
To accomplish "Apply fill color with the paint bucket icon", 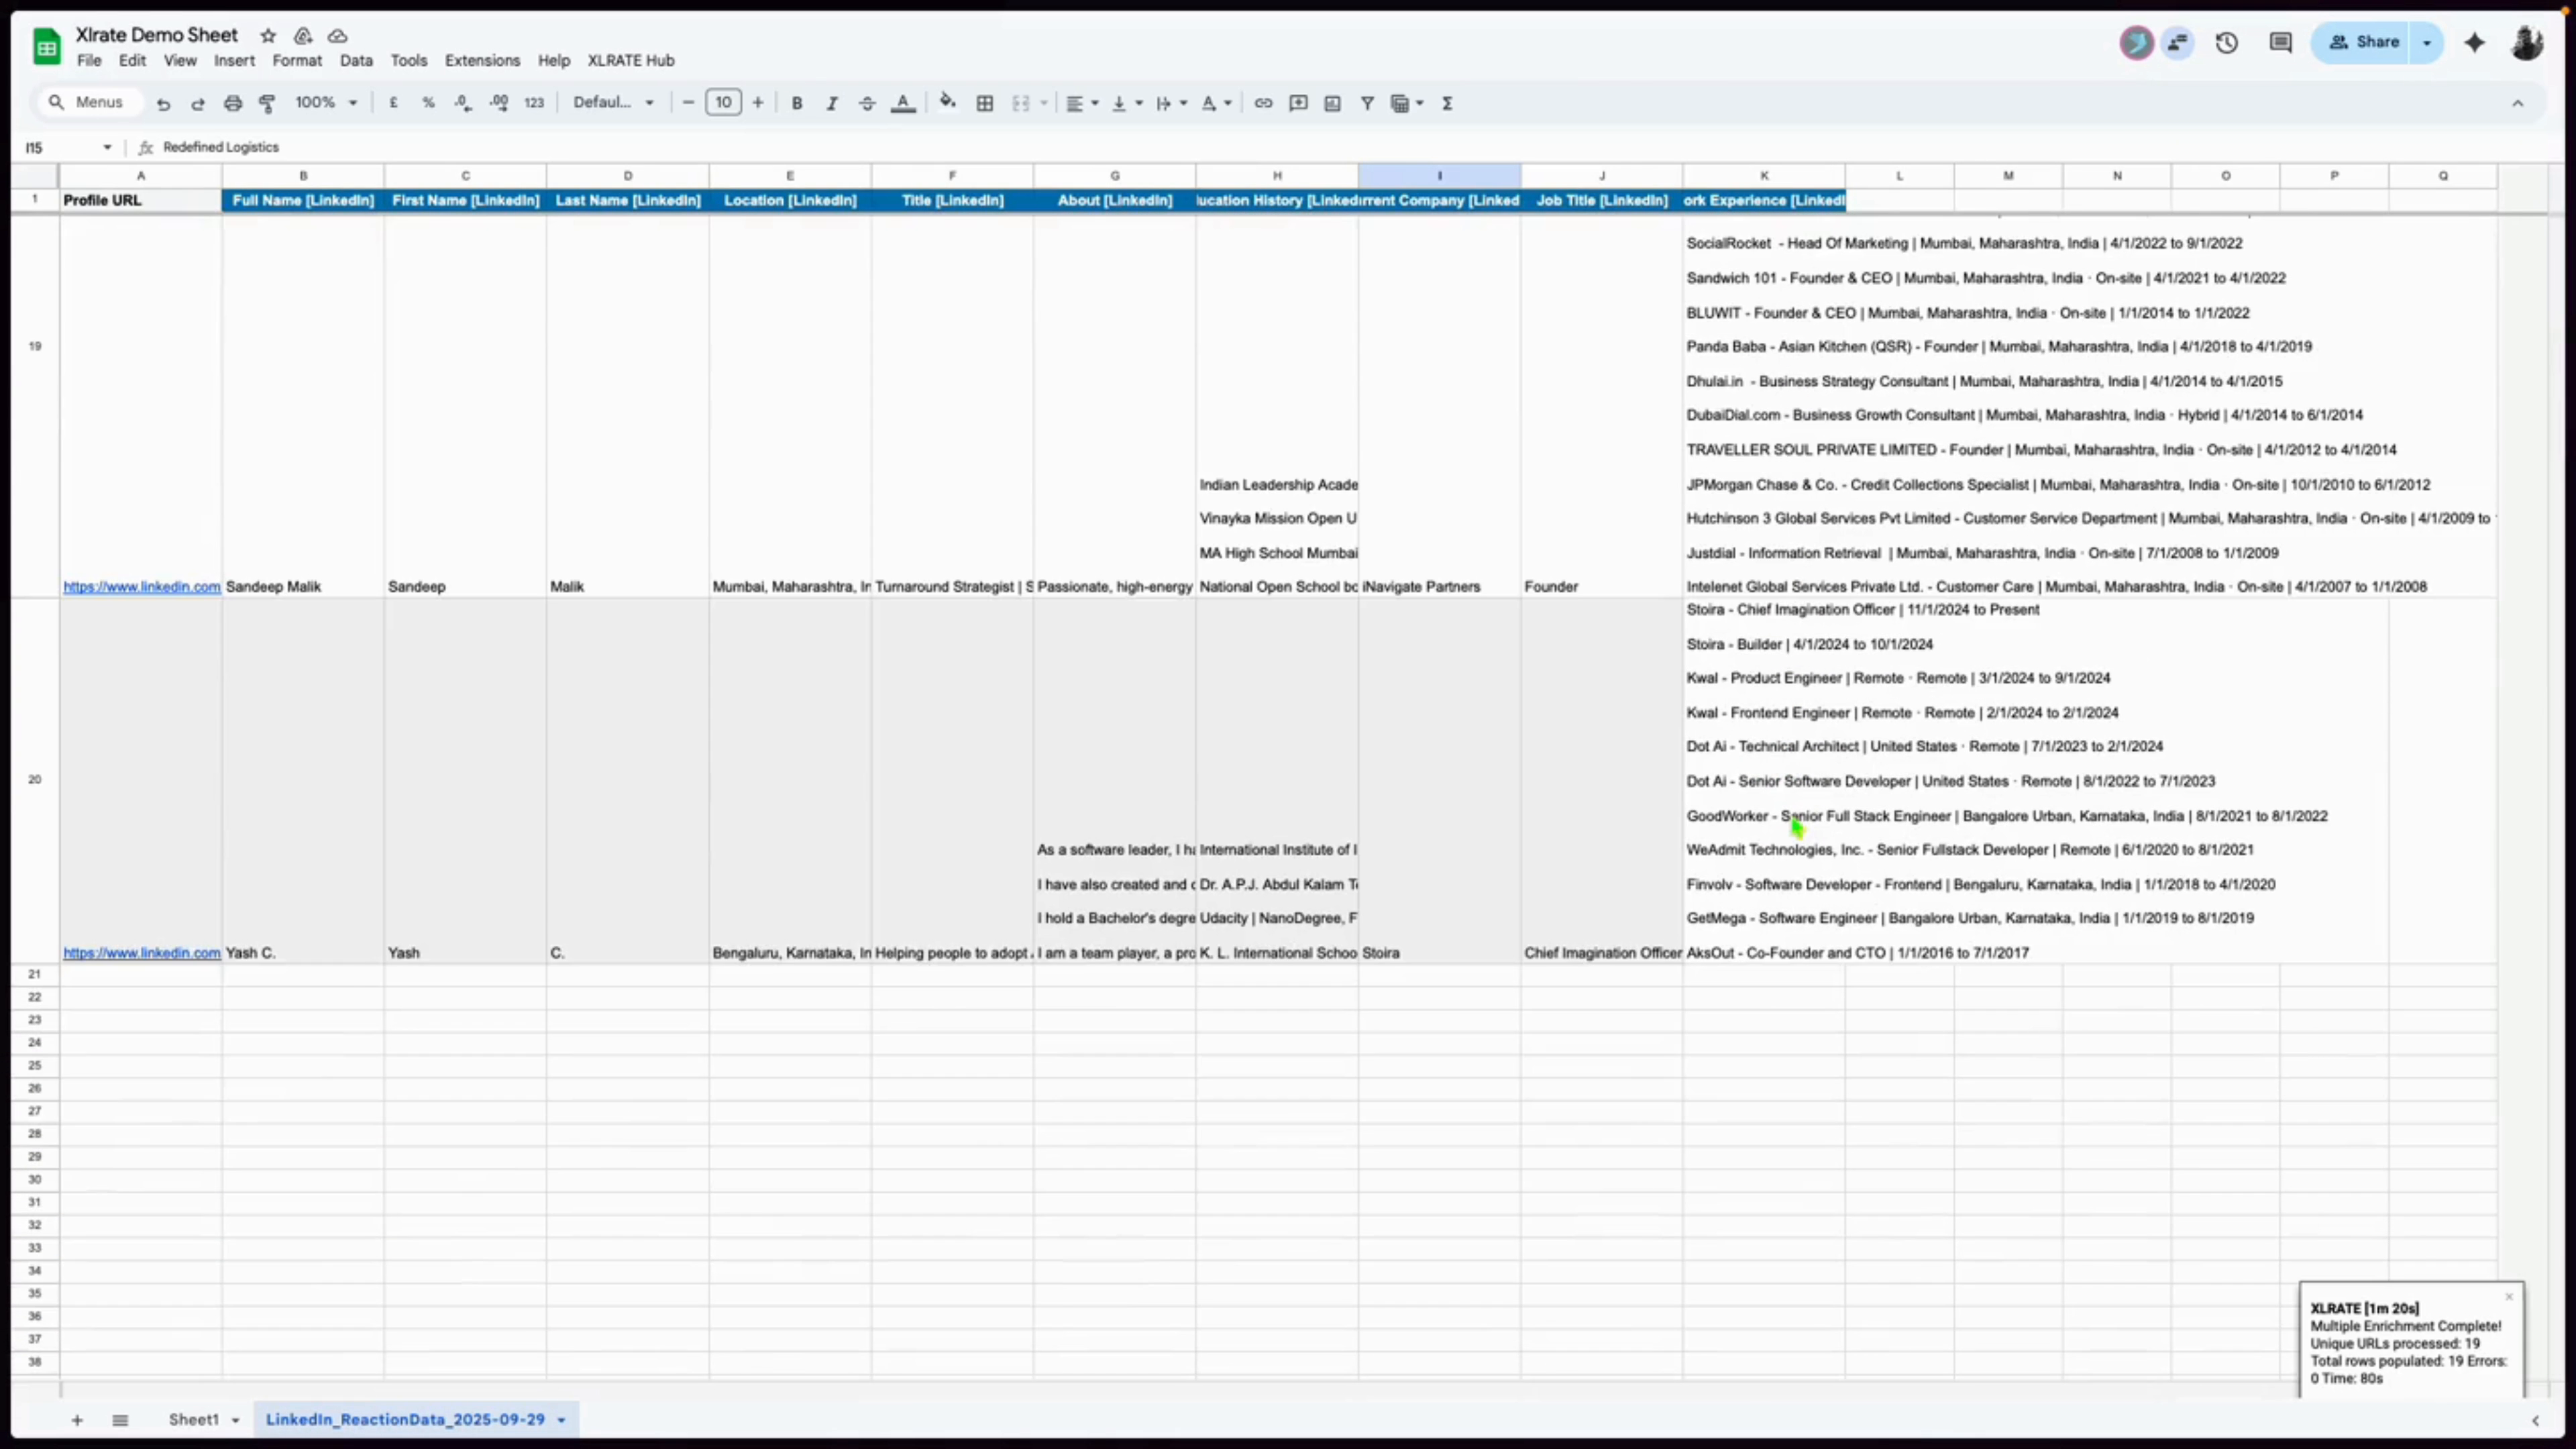I will click(x=947, y=102).
